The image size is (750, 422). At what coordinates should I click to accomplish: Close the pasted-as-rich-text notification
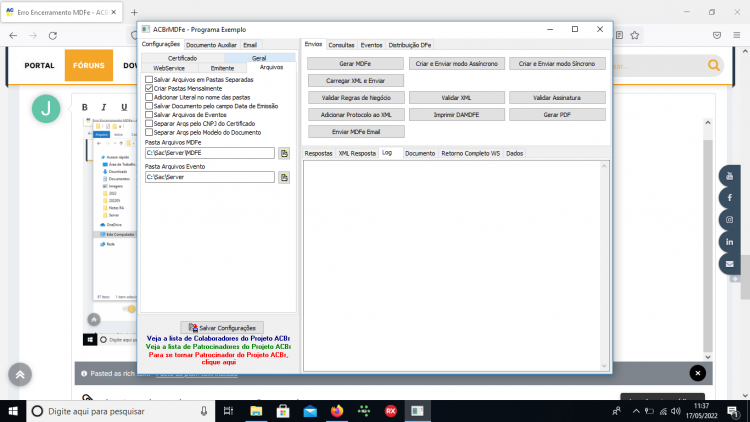(697, 373)
